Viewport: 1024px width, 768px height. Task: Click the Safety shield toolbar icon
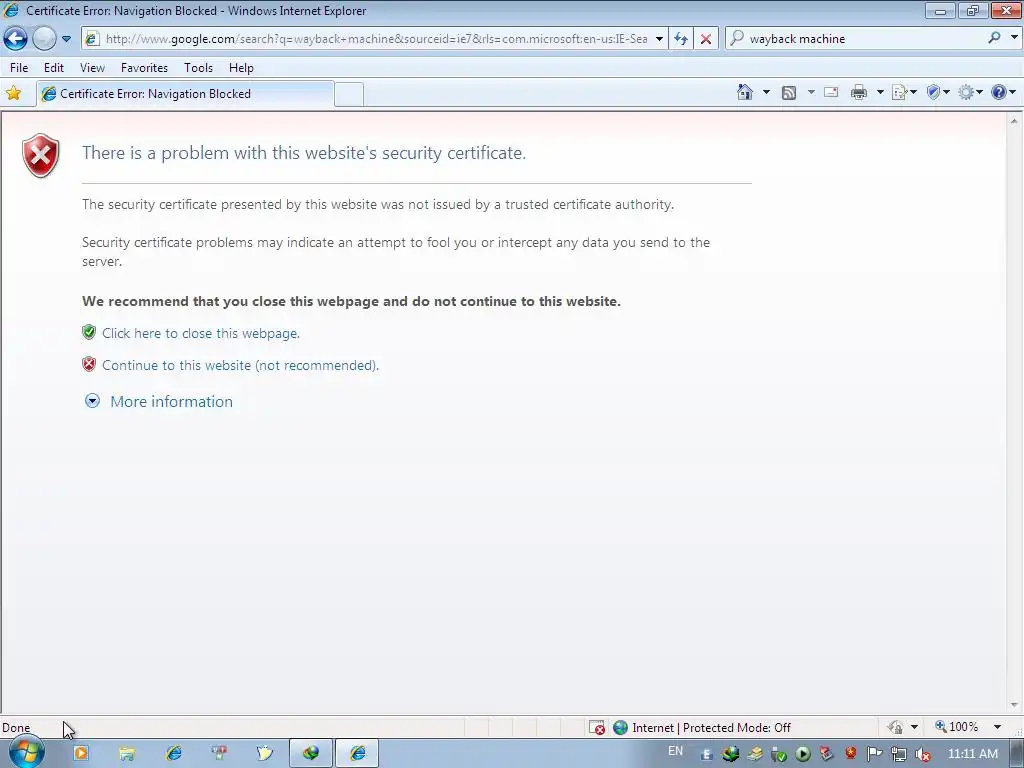click(934, 93)
